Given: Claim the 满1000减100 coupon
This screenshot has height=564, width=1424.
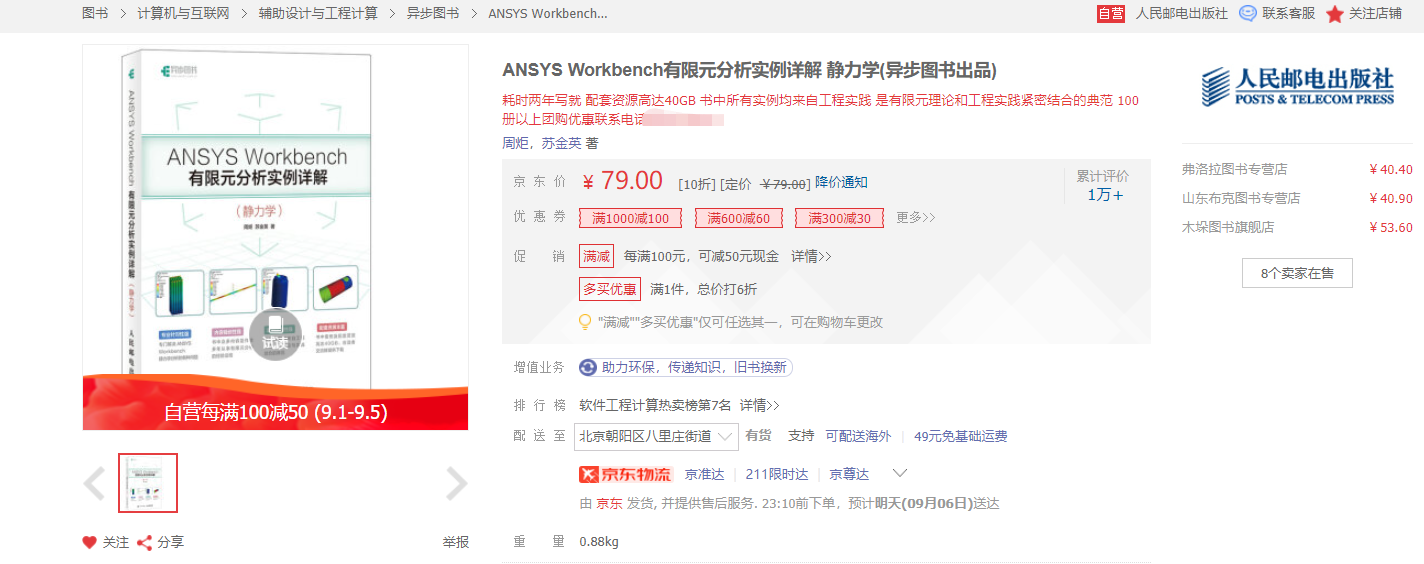Looking at the screenshot, I should [x=630, y=218].
